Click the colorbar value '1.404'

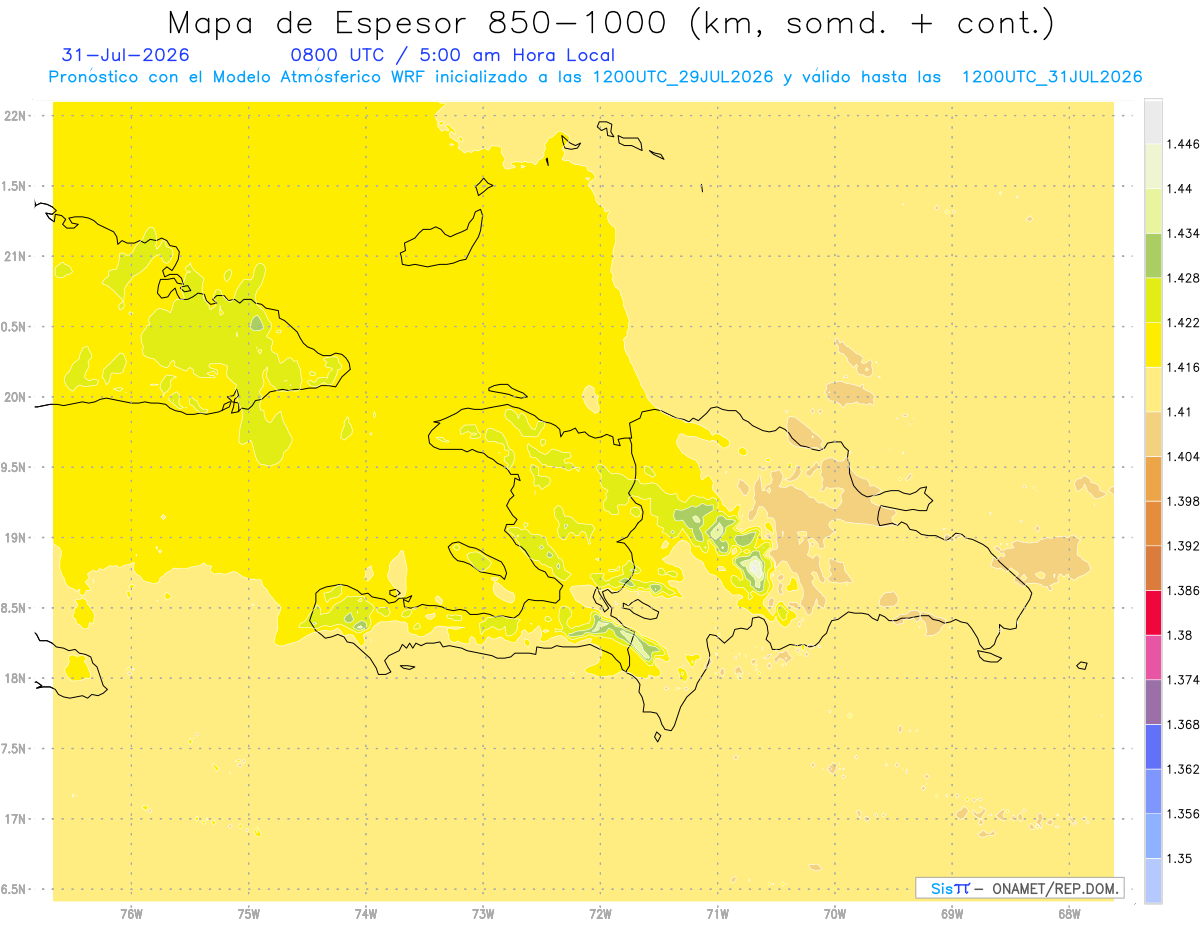pyautogui.click(x=1183, y=456)
